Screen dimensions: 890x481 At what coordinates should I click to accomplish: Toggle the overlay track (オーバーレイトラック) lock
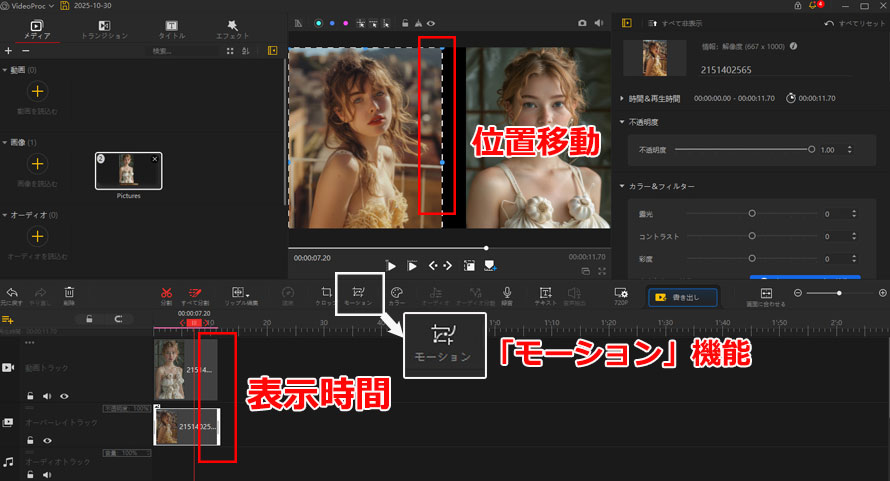click(x=30, y=440)
